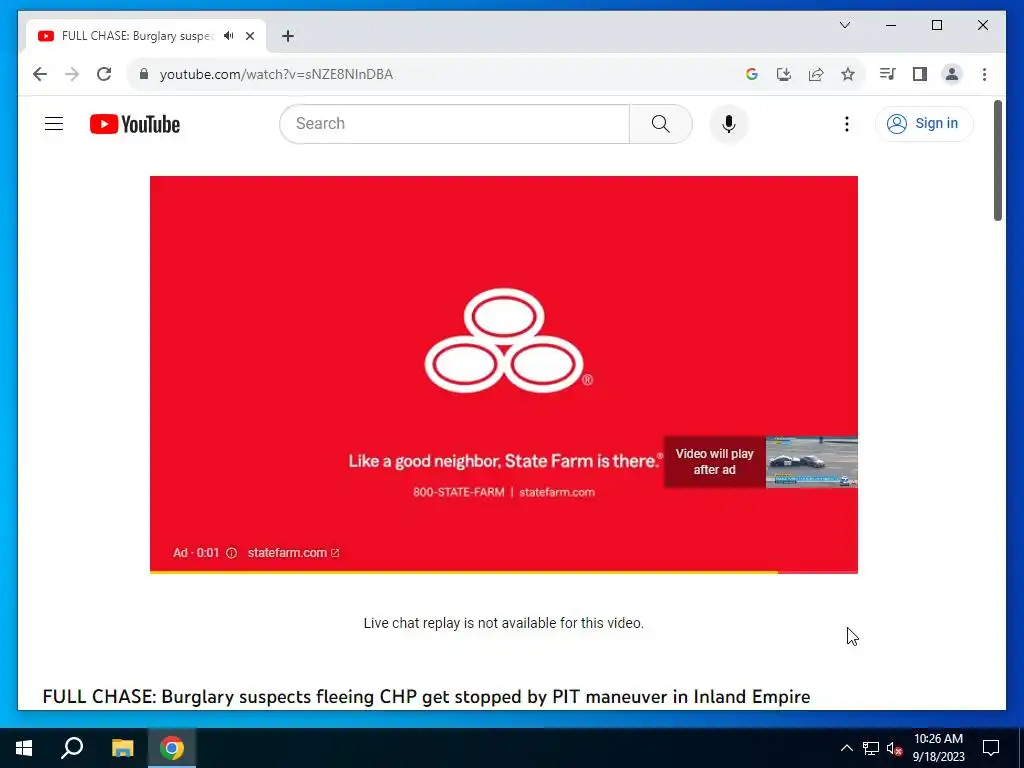The height and width of the screenshot is (768, 1024).
Task: Click the ad progress bar
Action: point(504,572)
